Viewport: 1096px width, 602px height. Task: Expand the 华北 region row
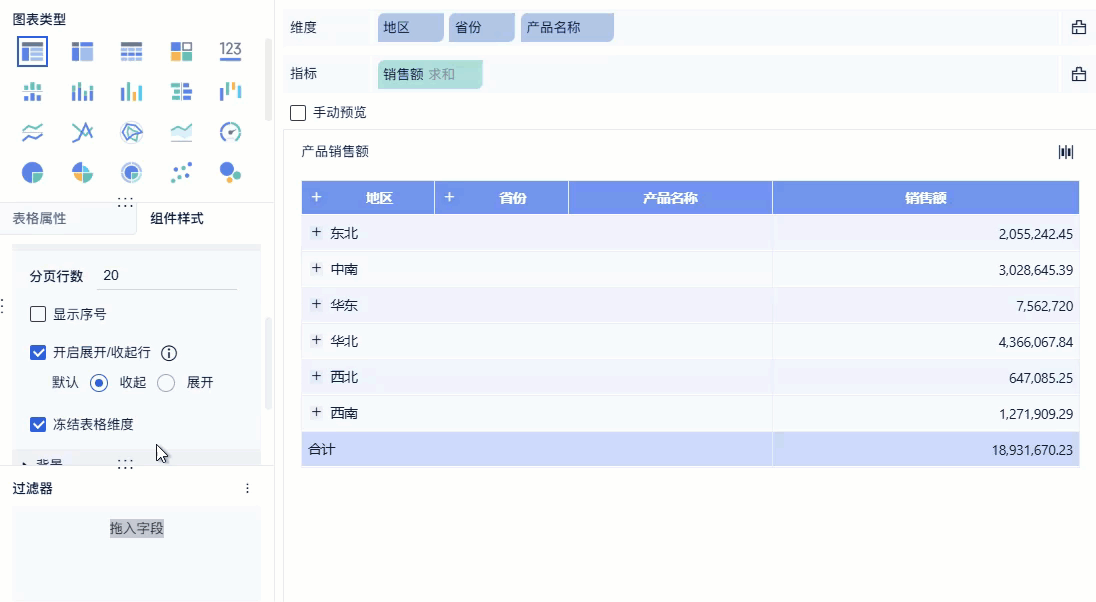316,340
